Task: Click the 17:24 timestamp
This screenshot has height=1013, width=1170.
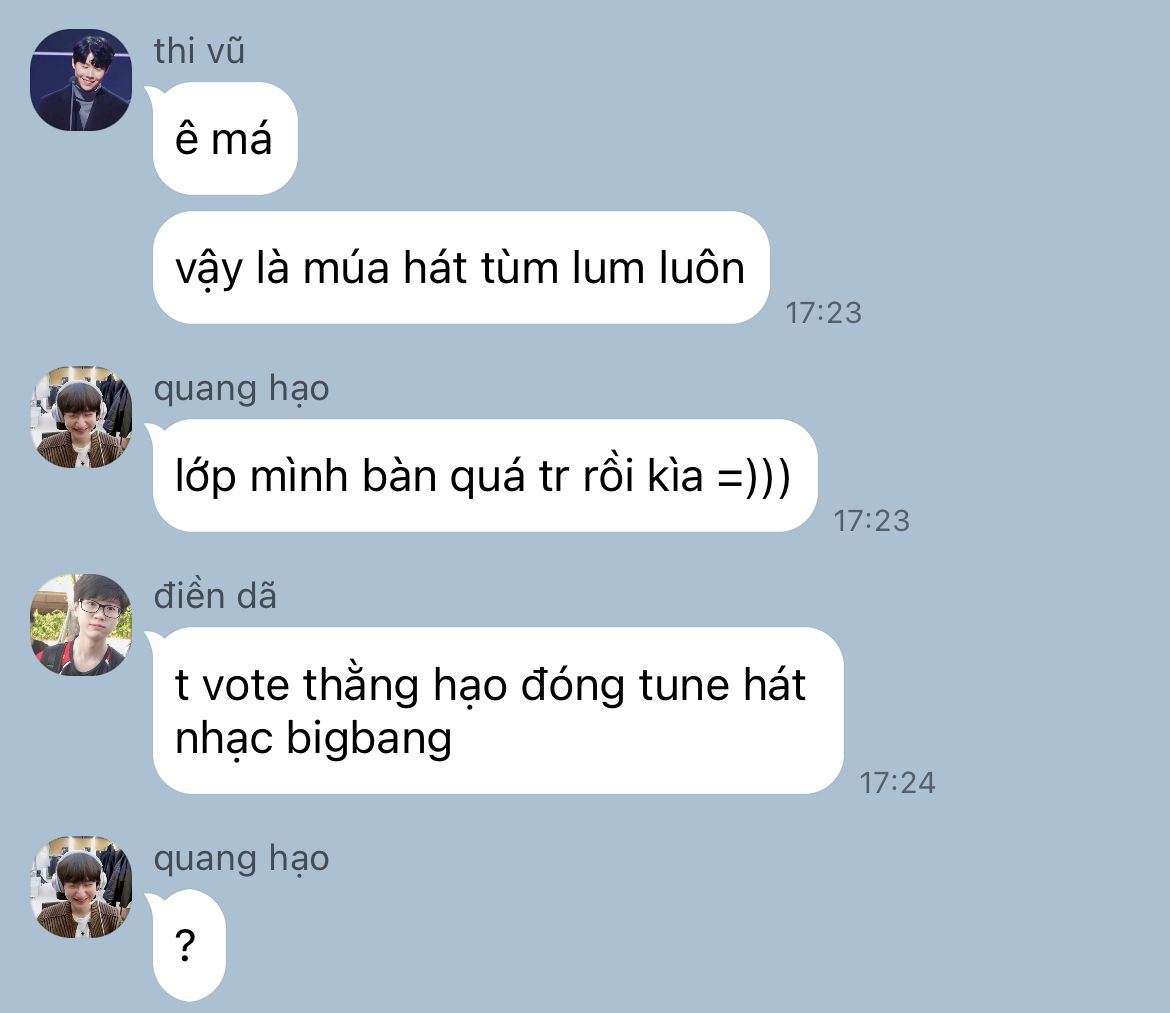Action: point(897,783)
